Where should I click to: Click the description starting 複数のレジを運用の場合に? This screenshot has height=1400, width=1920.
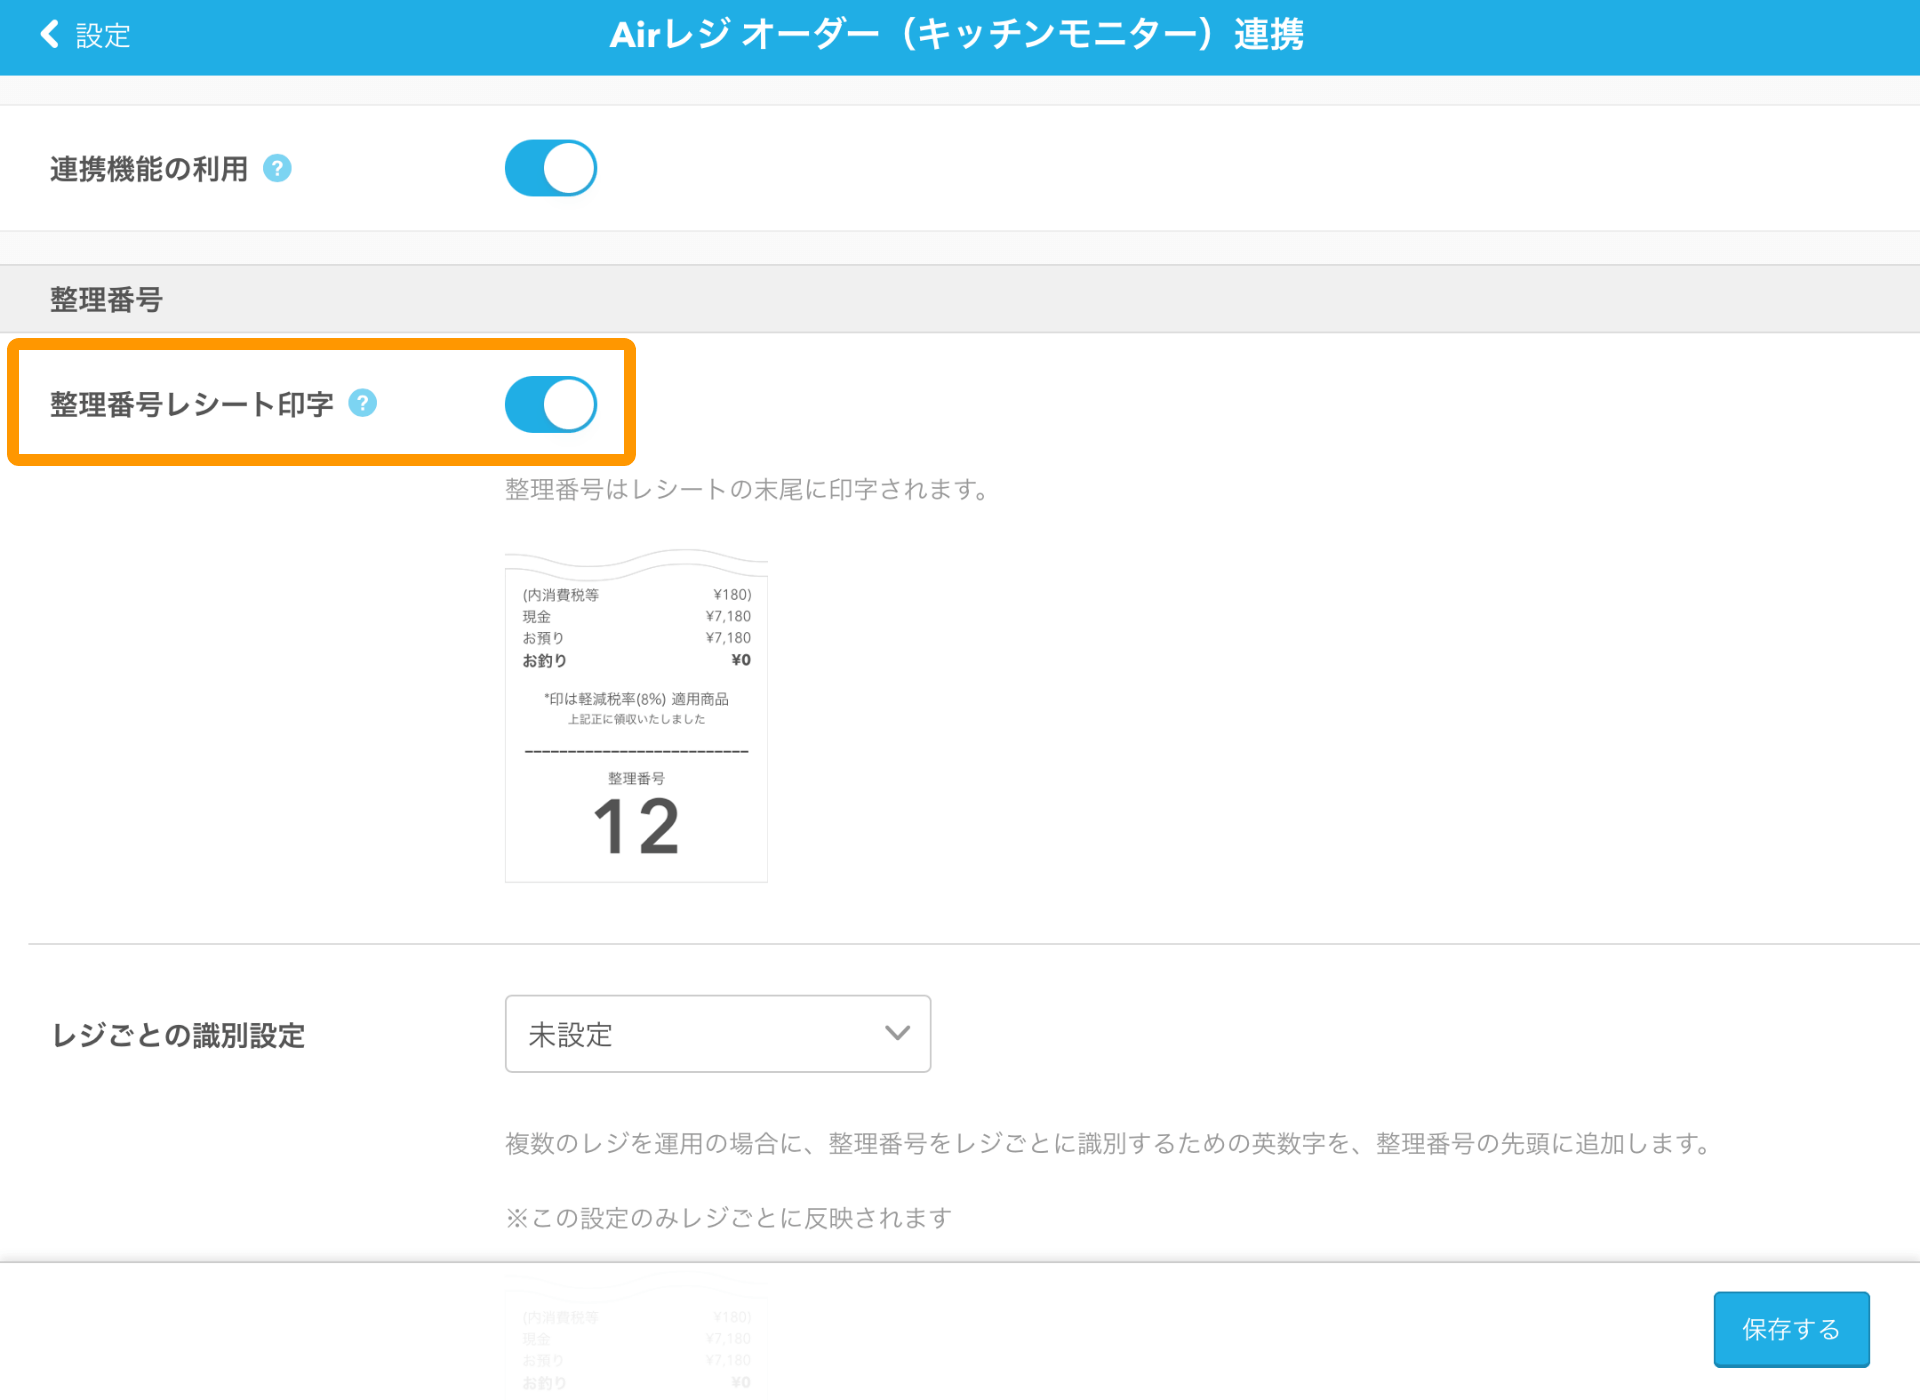1110,1143
